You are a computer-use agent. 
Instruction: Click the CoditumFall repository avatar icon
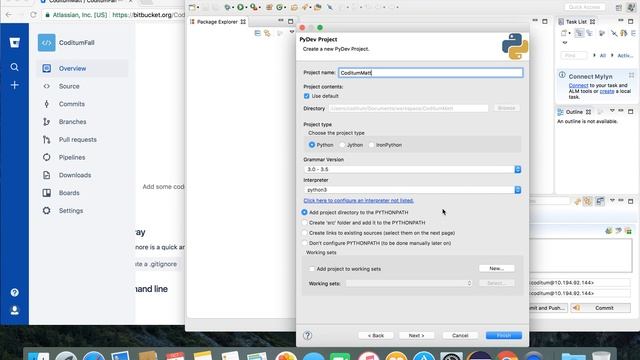point(47,42)
